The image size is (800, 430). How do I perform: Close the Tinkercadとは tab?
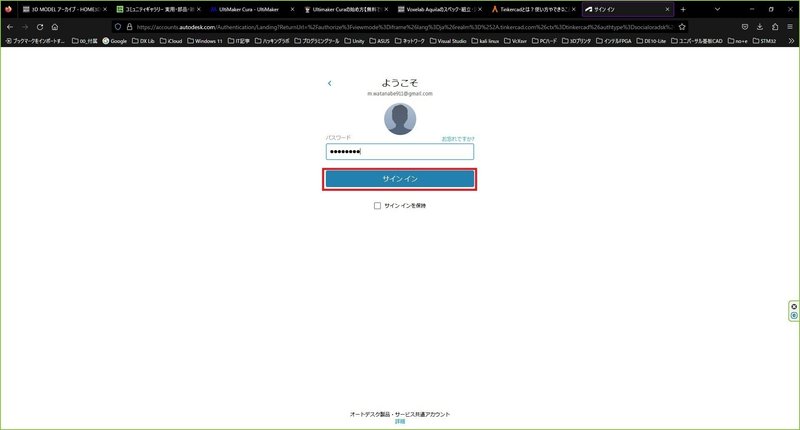coord(573,9)
